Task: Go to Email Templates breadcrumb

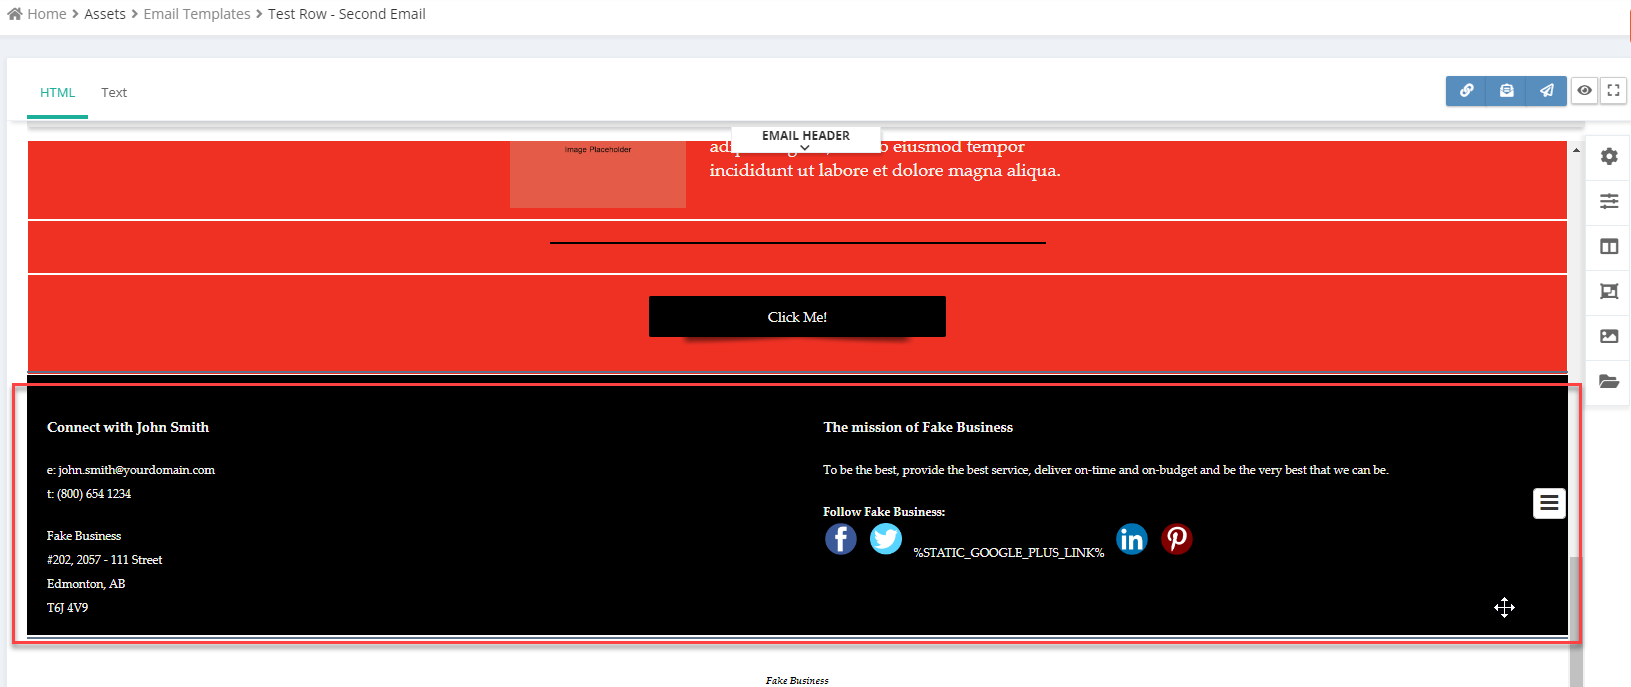Action: click(197, 14)
